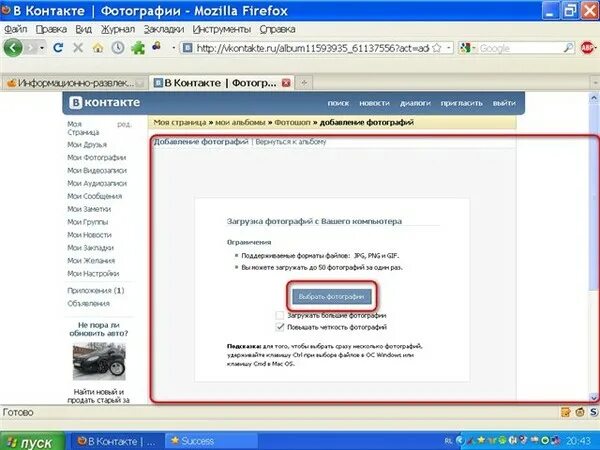Image resolution: width=600 pixels, height=450 pixels.
Task: Focus the Google search input field
Action: coord(520,48)
